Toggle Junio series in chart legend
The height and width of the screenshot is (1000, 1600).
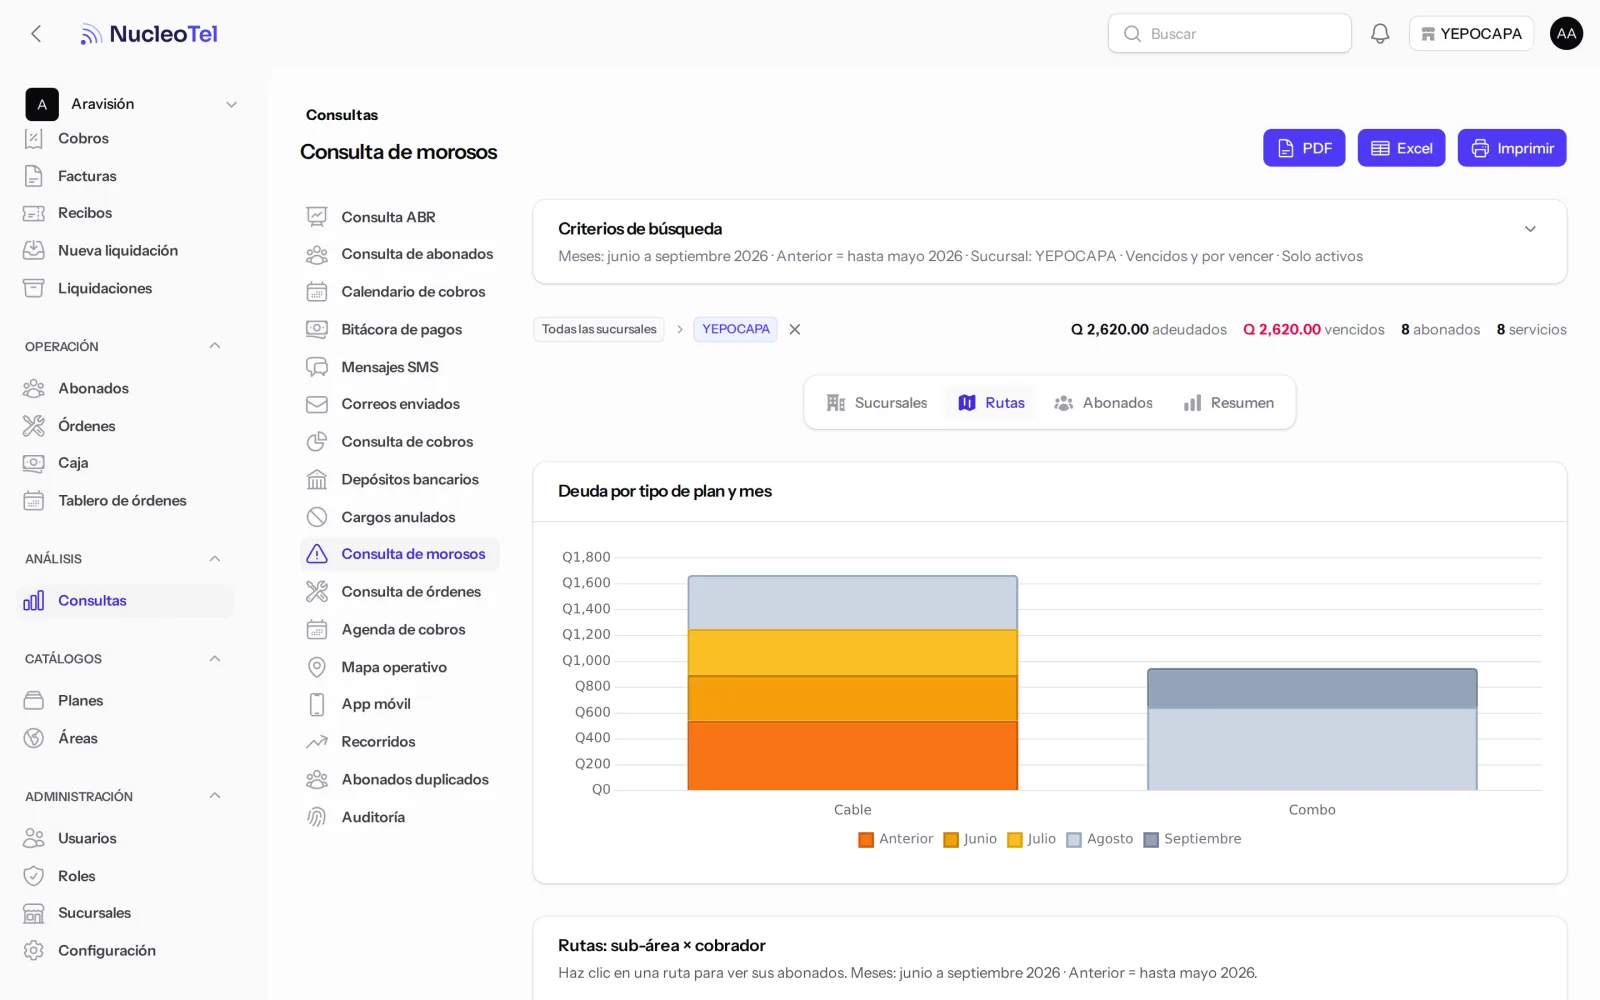tap(970, 839)
